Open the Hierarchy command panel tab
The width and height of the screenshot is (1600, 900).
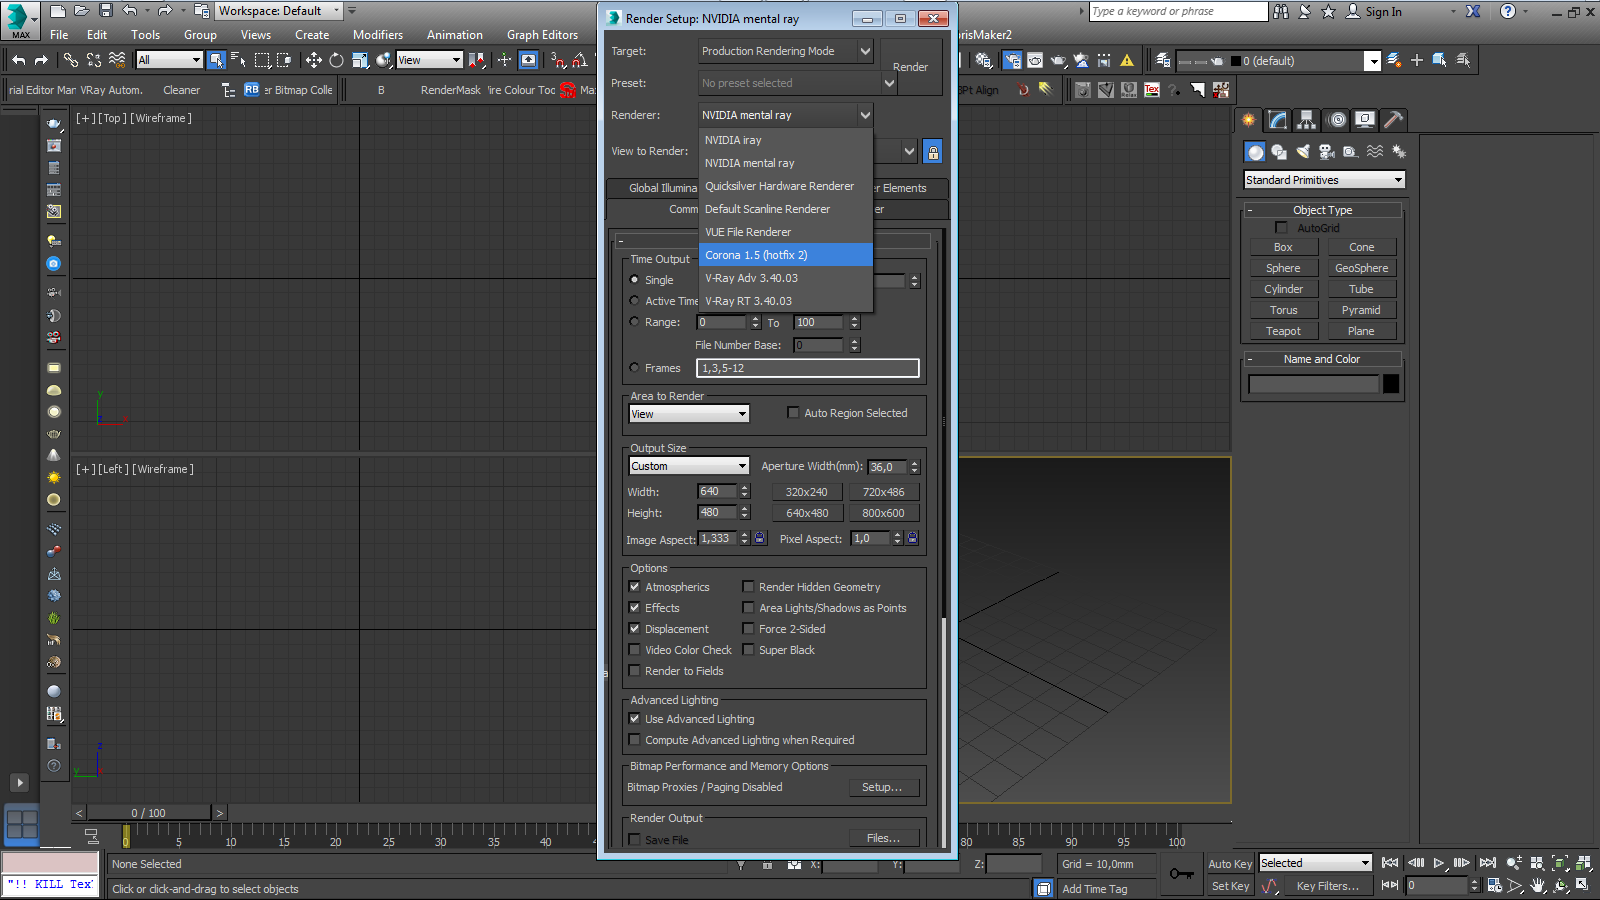1307,120
